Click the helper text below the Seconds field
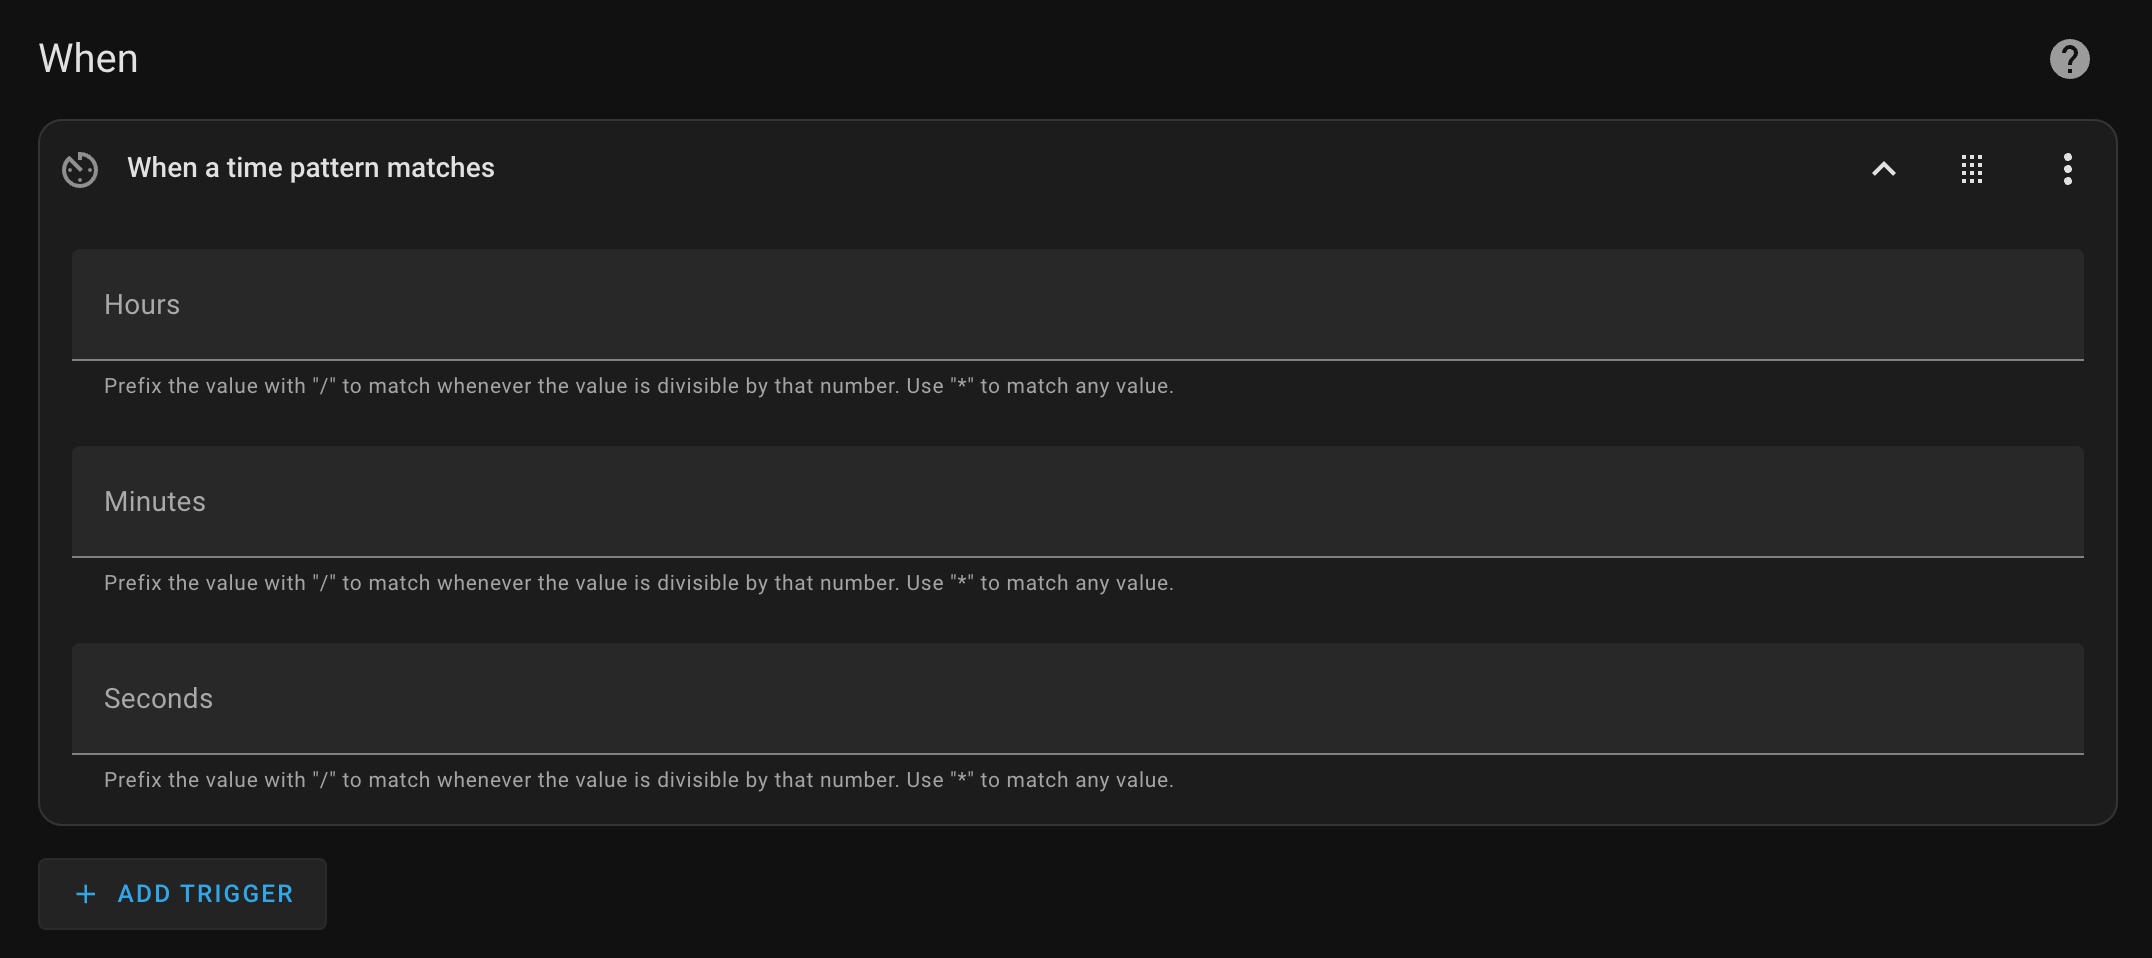Screen dimensions: 2152x958 click(638, 780)
